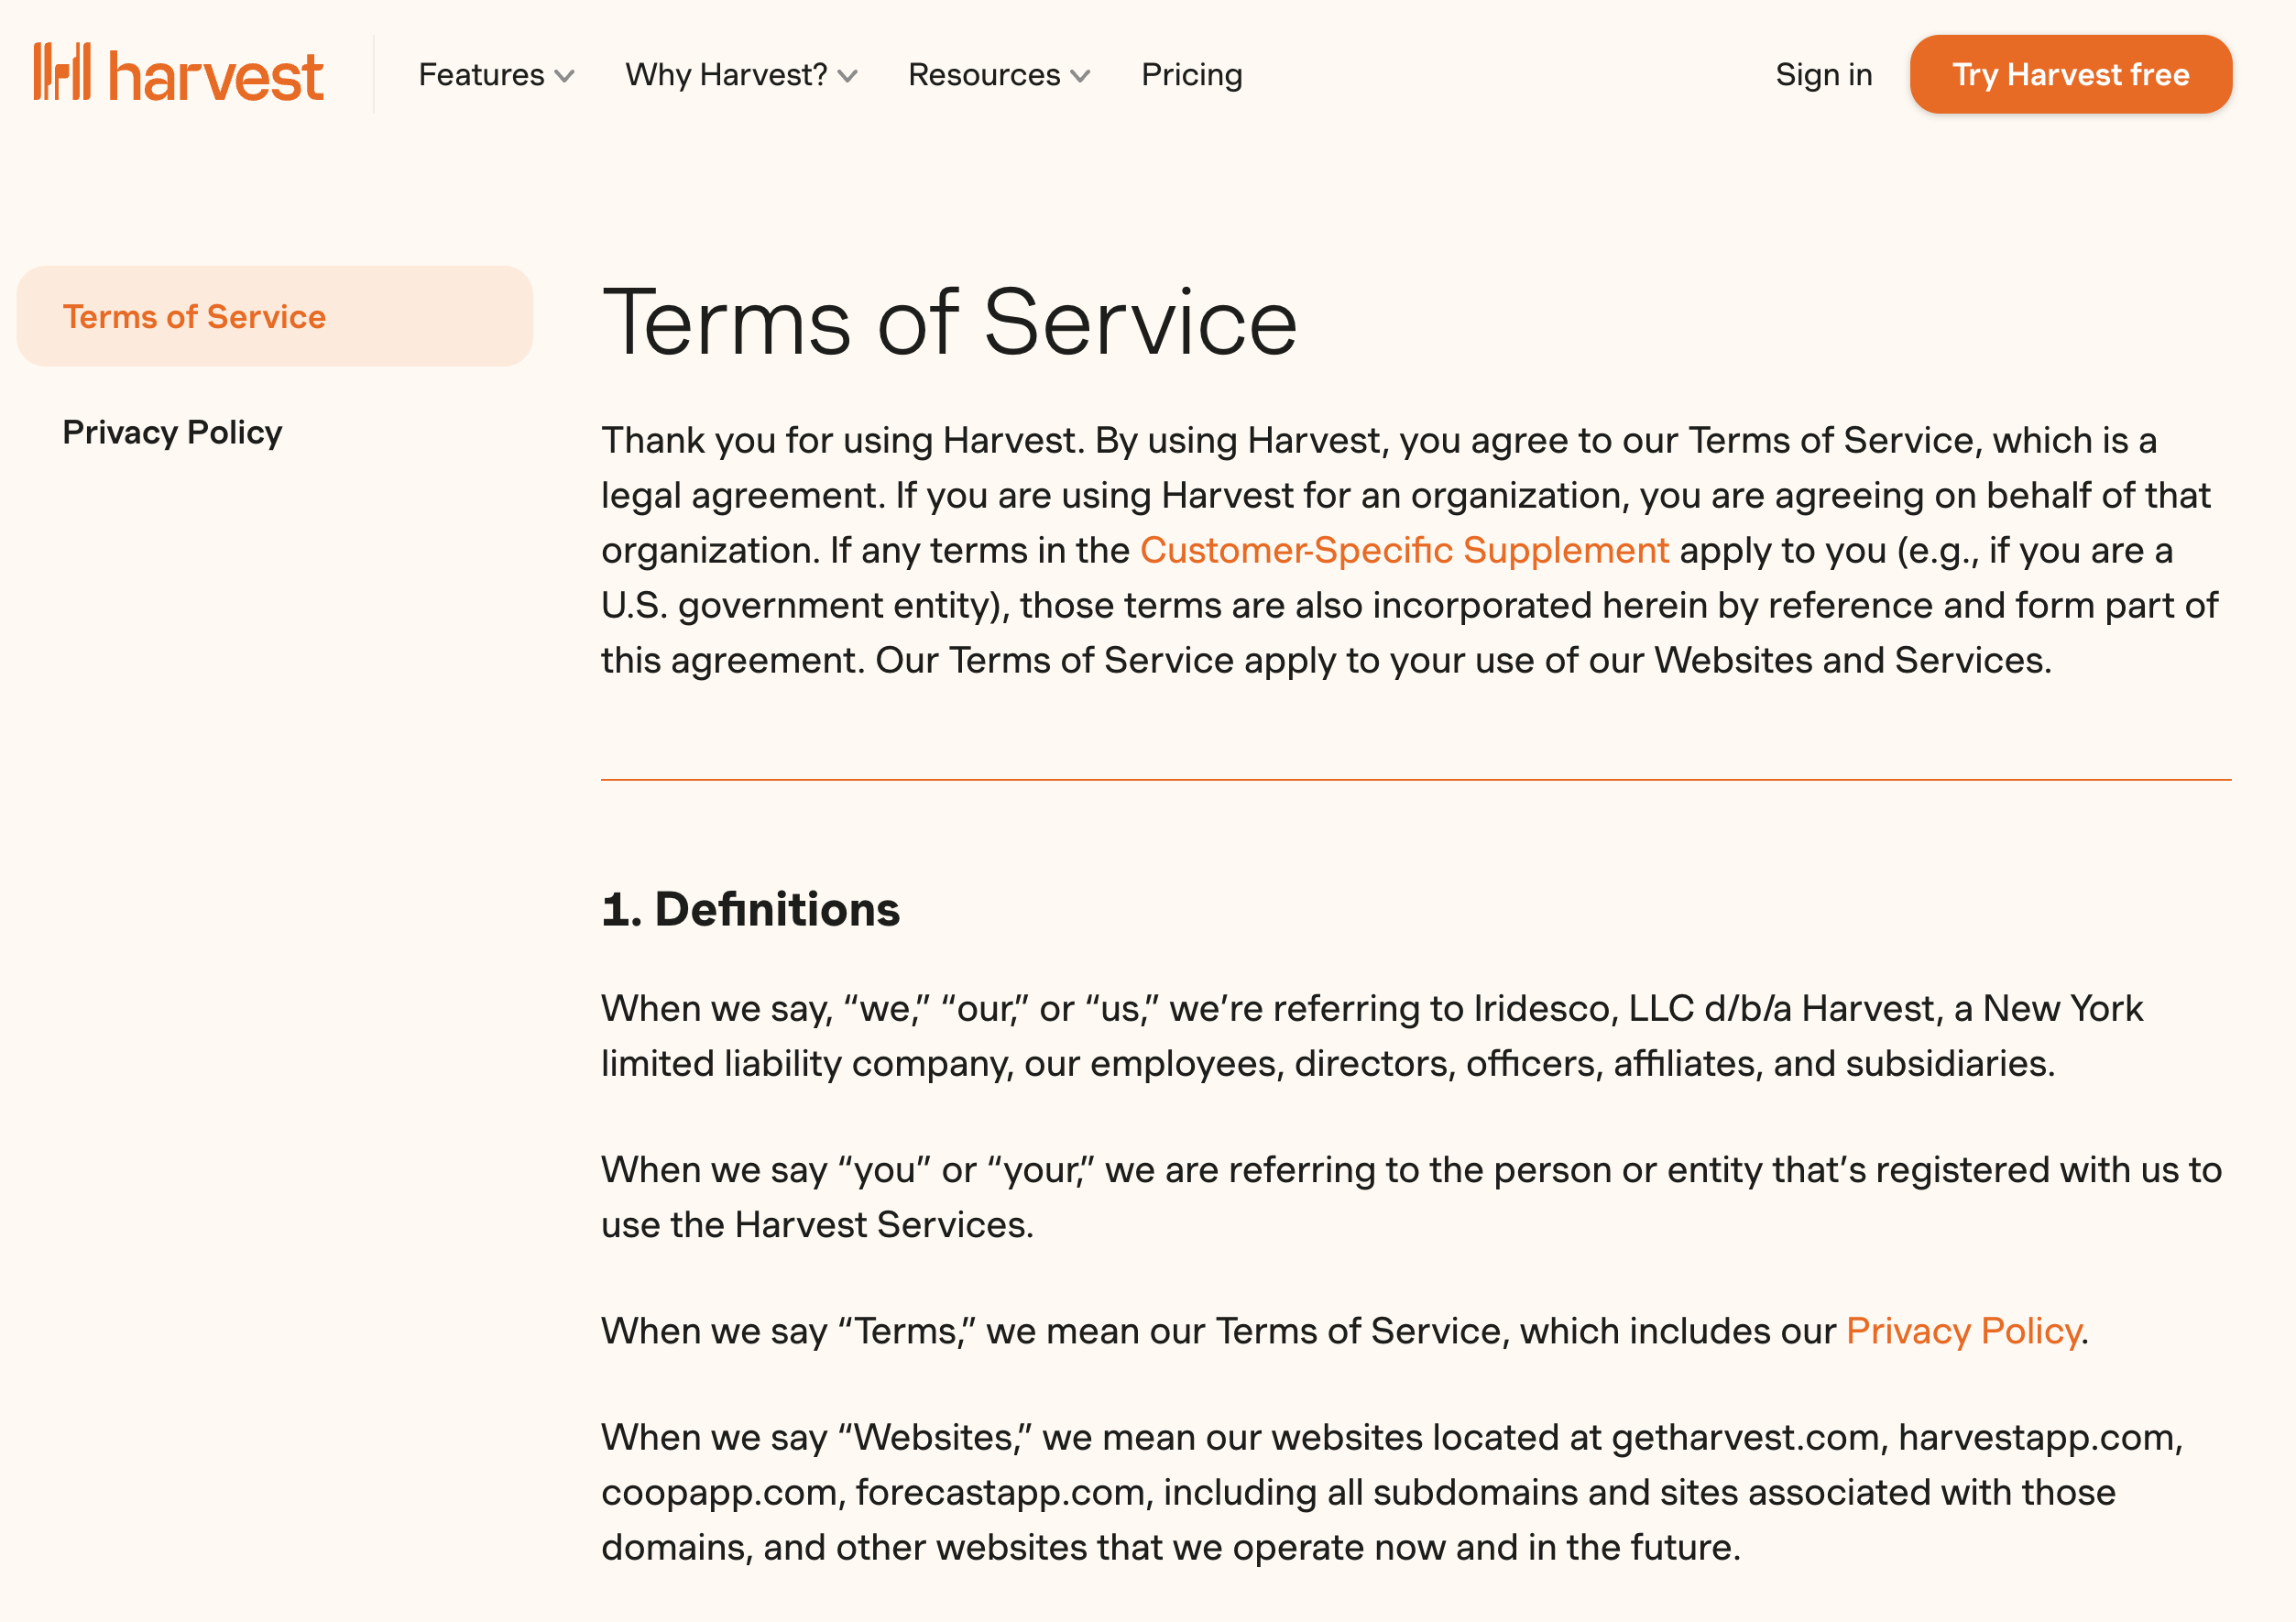Go to the Pricing page
Screen dimensions: 2296x1622
(x=1191, y=75)
